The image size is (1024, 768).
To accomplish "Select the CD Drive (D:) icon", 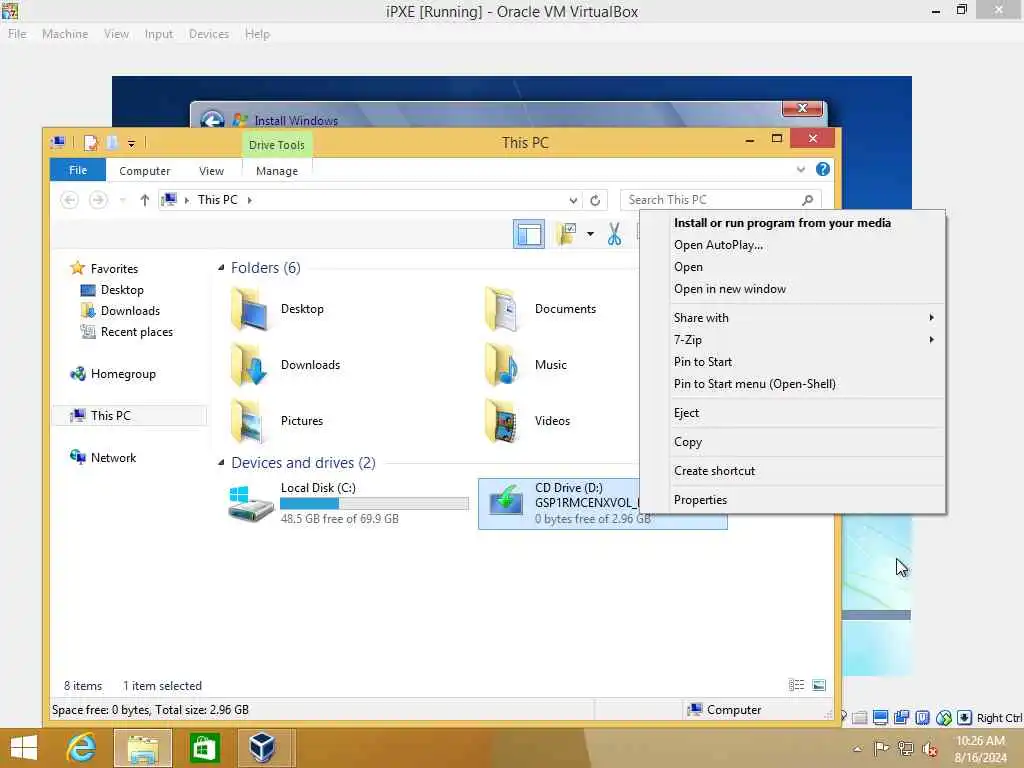I will click(505, 502).
